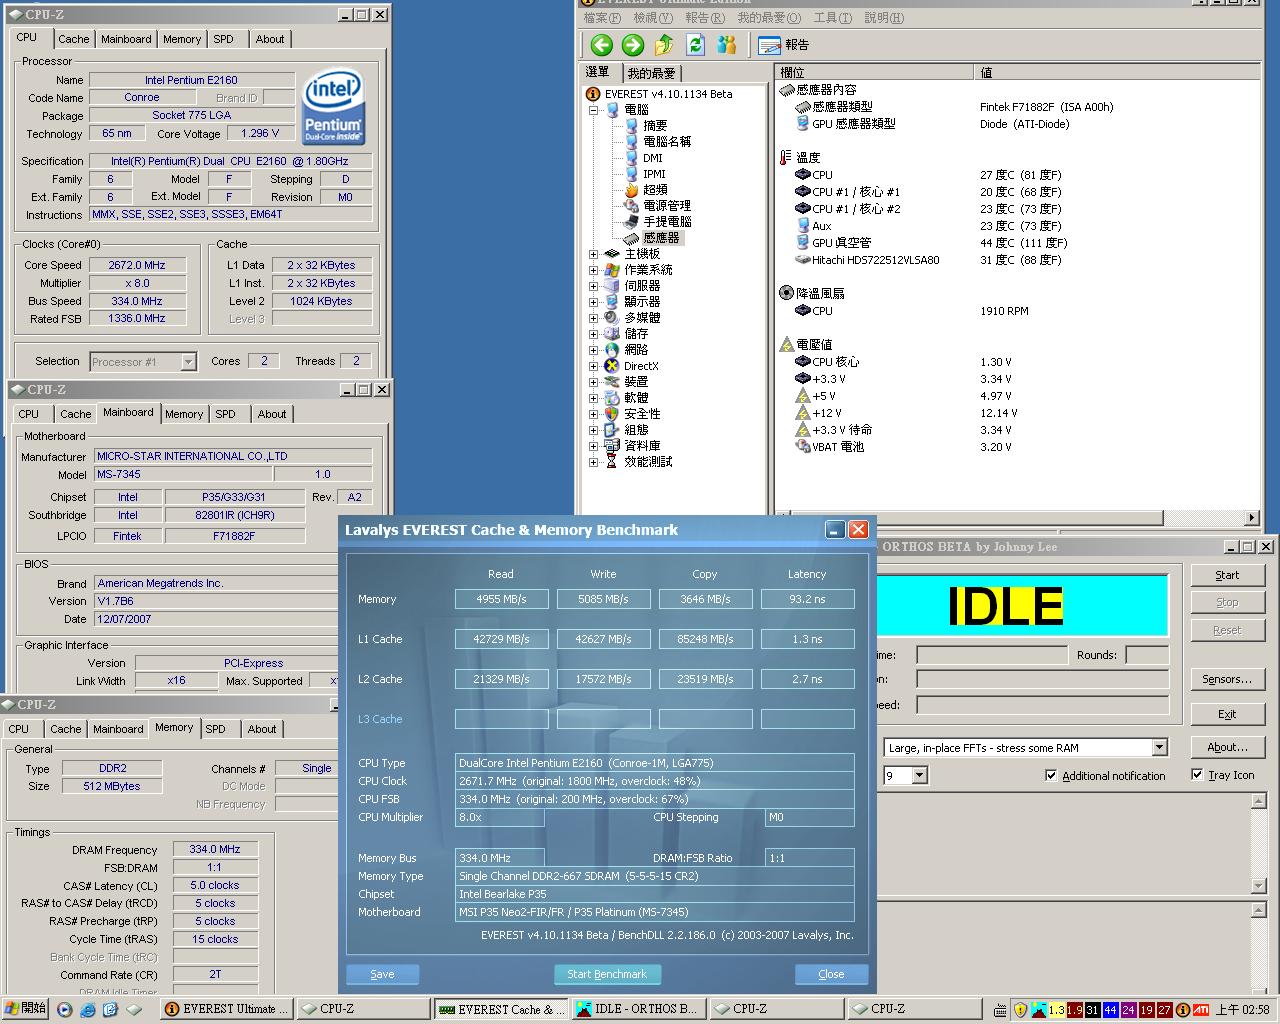This screenshot has height=1024, width=1280.
Task: Open the ORTHOS Sensors... dialog
Action: click(1227, 679)
